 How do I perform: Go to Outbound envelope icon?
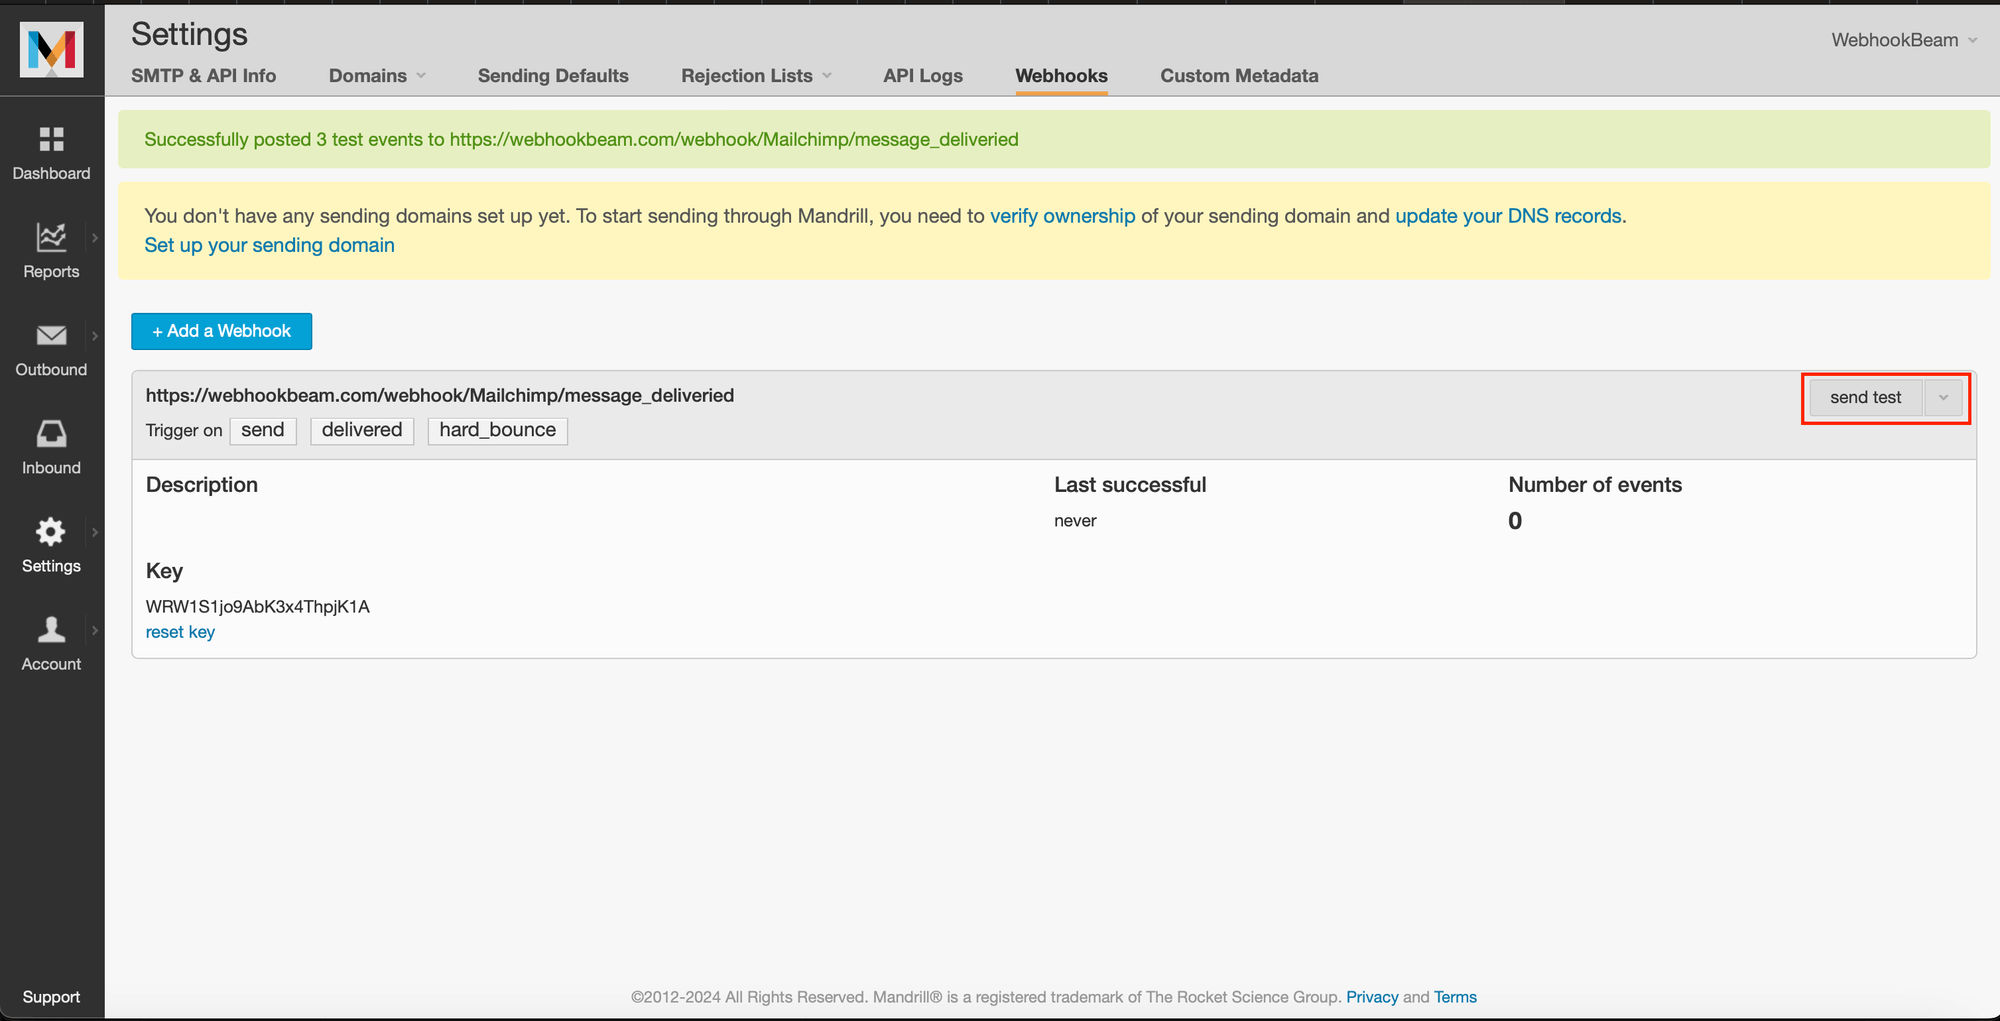pyautogui.click(x=51, y=336)
